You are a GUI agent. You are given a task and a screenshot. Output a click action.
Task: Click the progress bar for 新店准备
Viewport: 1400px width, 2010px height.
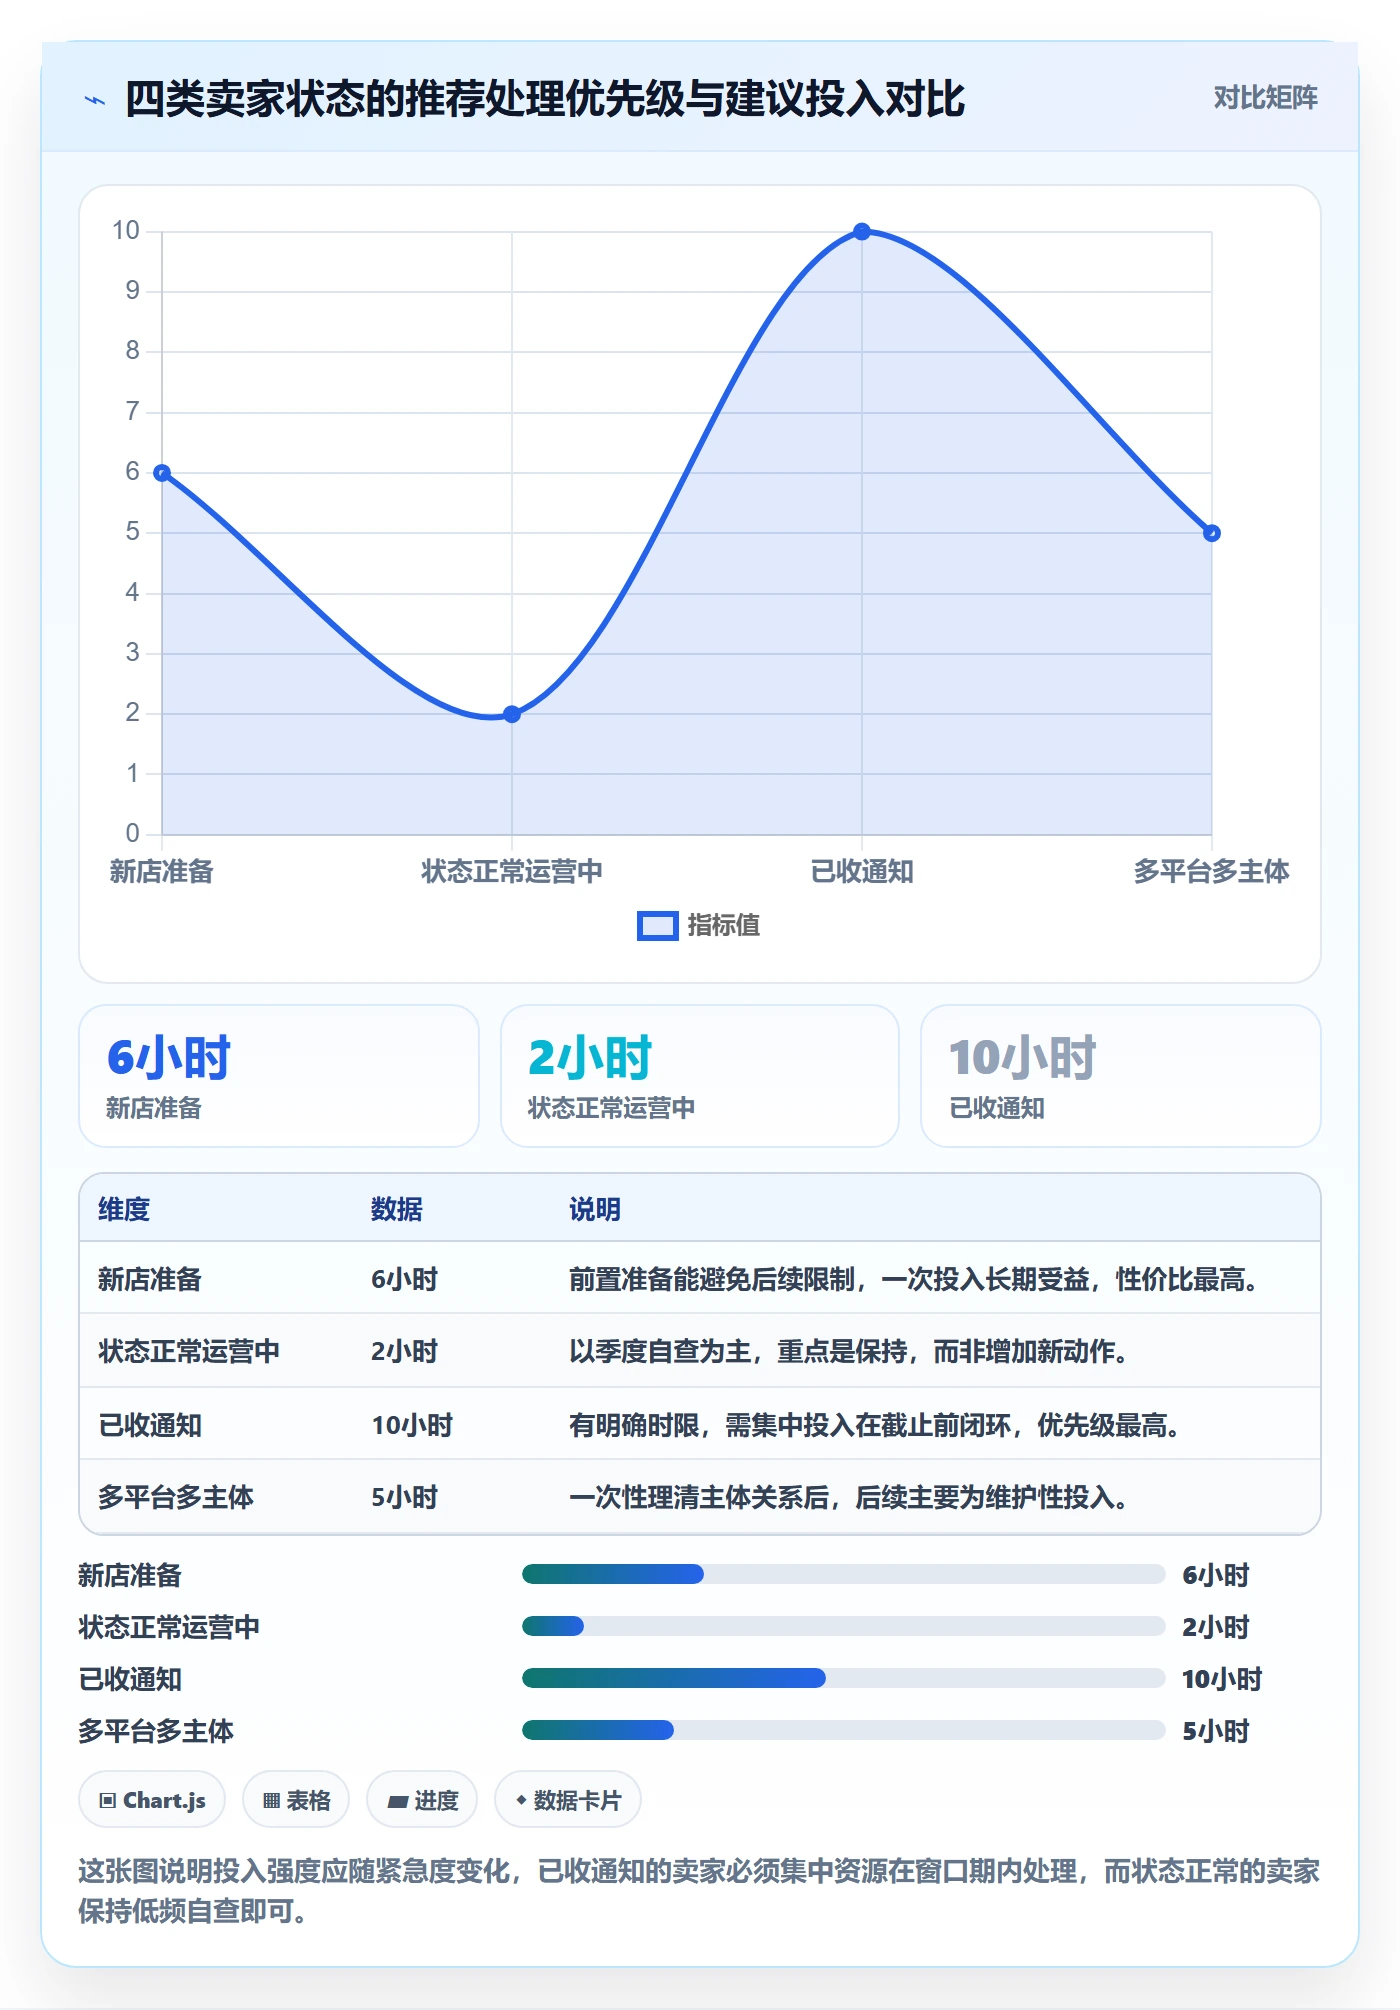[844, 1574]
